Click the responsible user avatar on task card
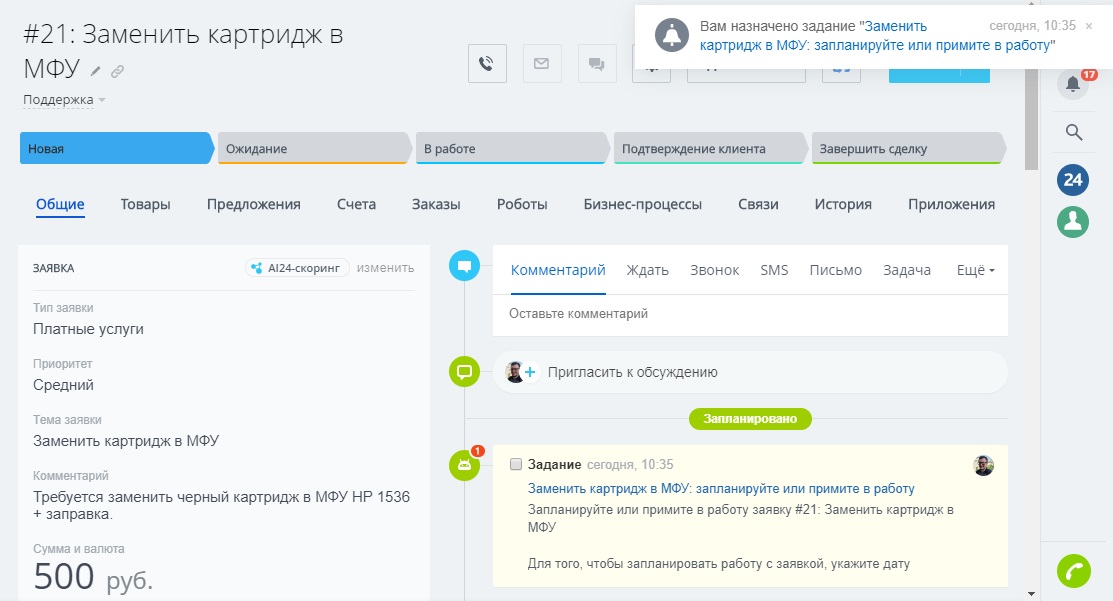 click(x=983, y=465)
